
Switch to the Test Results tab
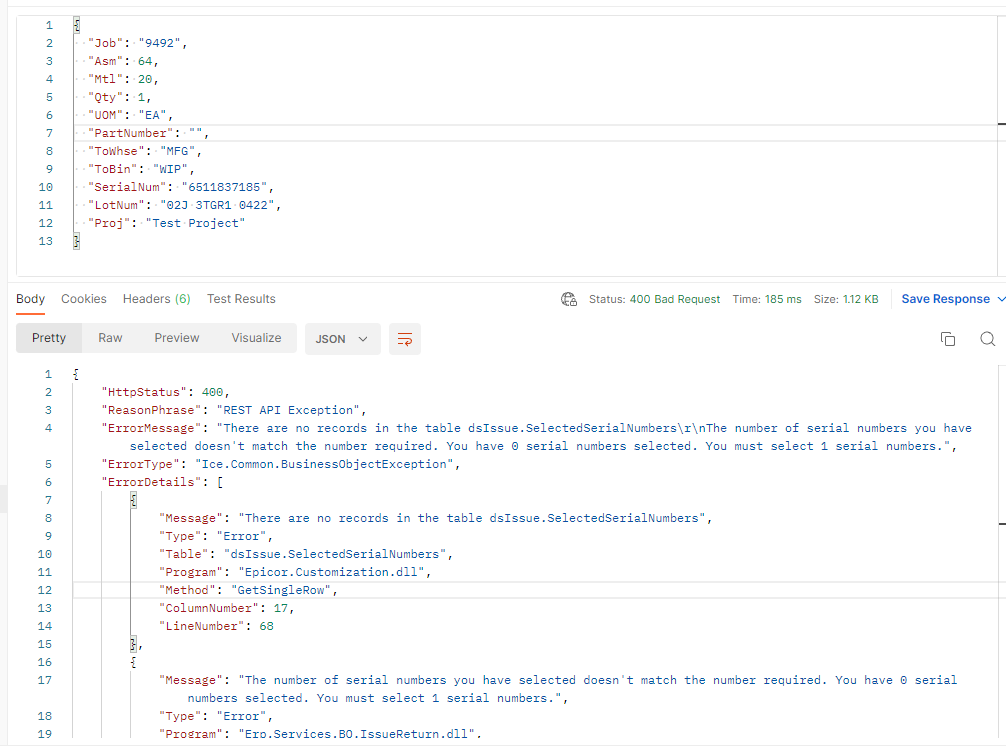(x=241, y=299)
